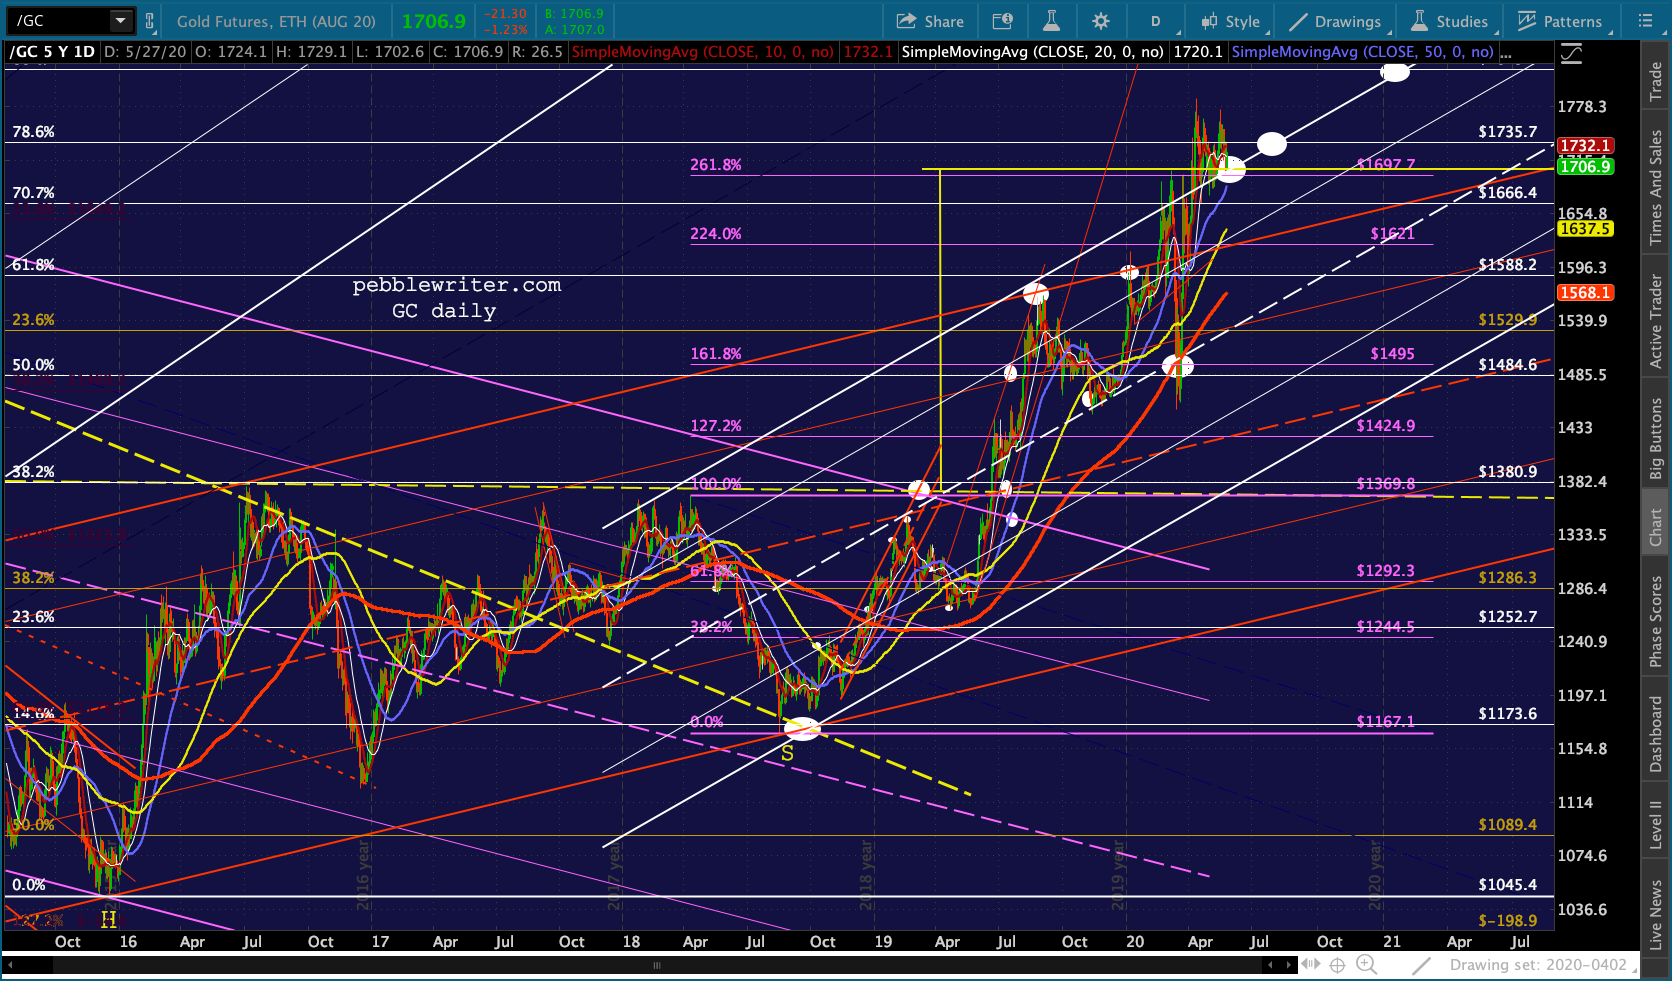This screenshot has width=1672, height=981.
Task: Click the $1735.7 price level label
Action: click(1508, 132)
